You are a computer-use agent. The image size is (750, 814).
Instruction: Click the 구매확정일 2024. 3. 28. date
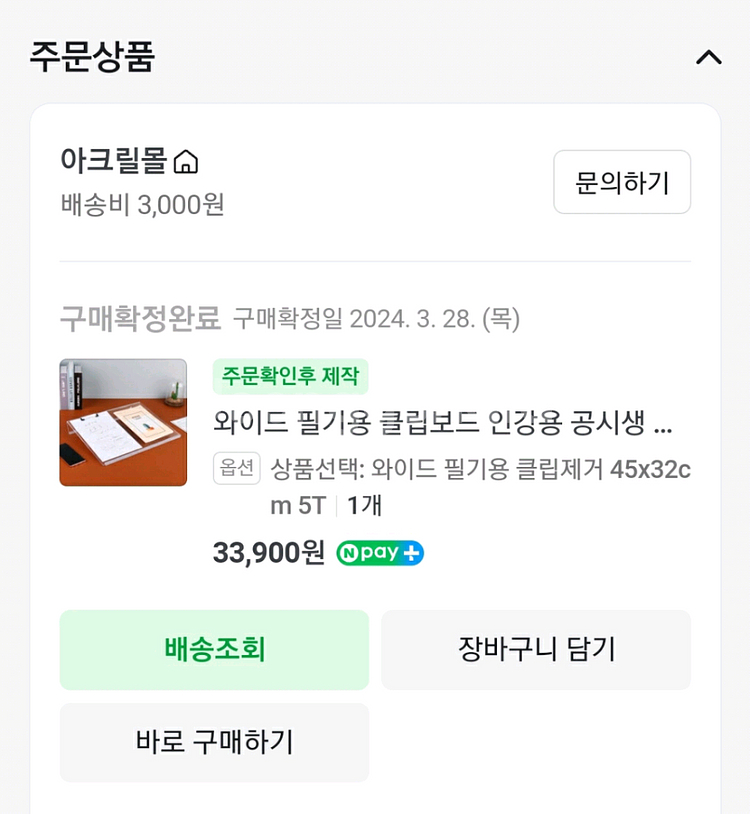pos(376,319)
